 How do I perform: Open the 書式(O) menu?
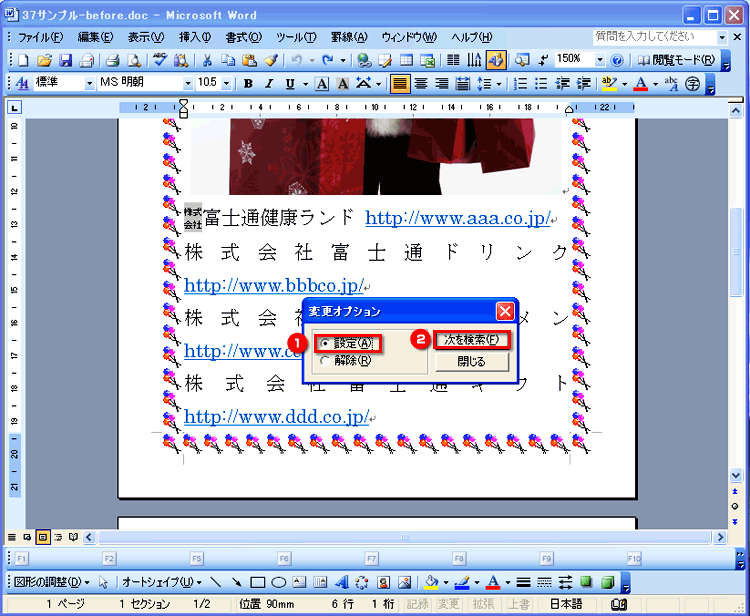[x=244, y=37]
